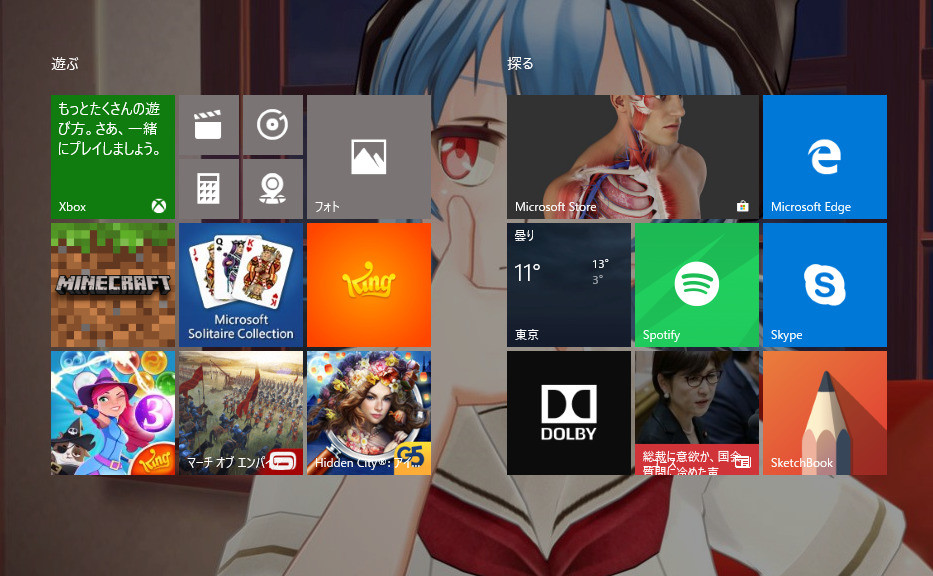Open the Camera webcam tile
933x576 pixels.
point(273,189)
